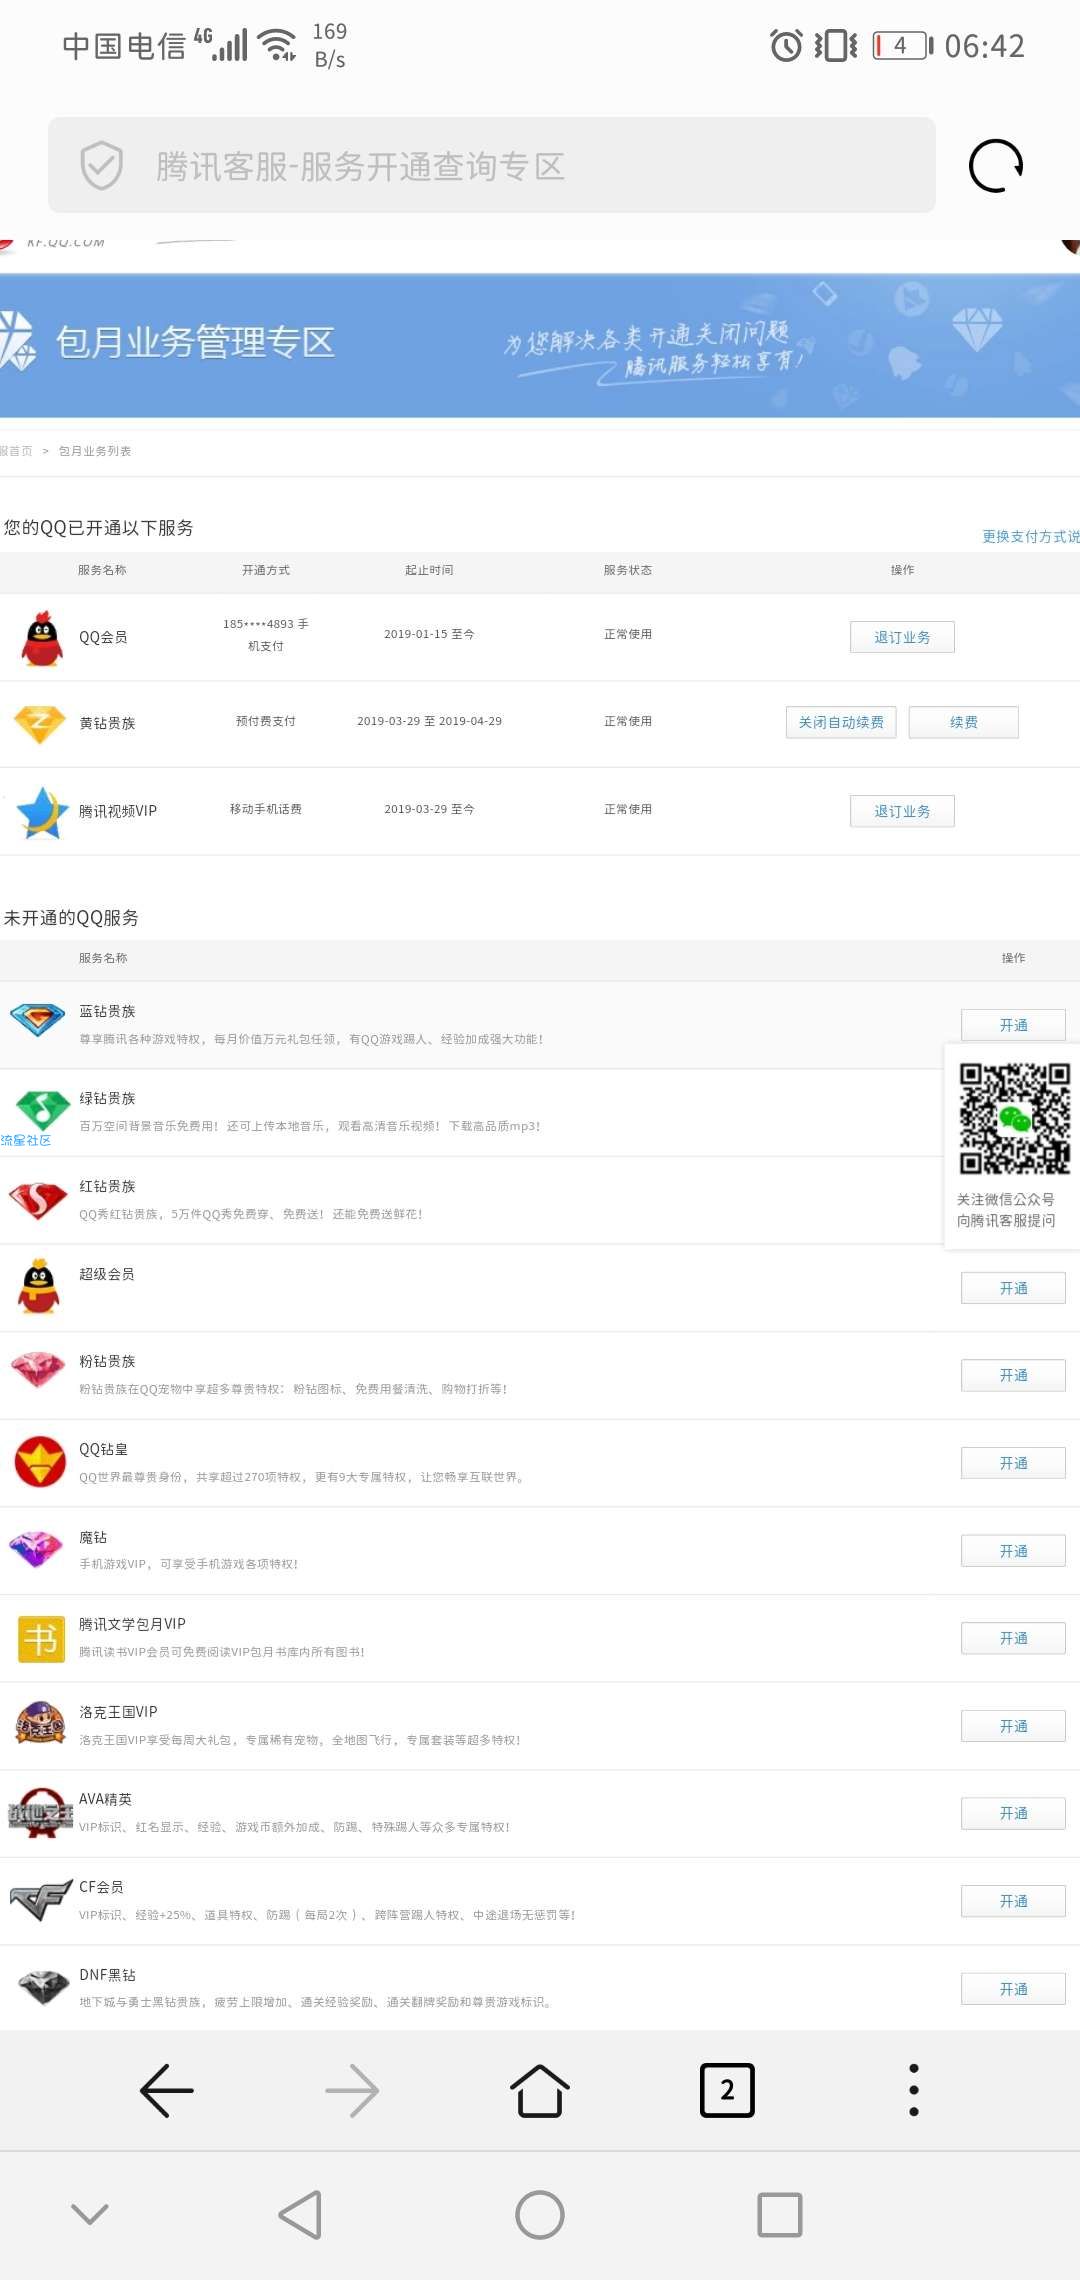The image size is (1080, 2280).
Task: Click the 包月业务管理专区 banner title
Action: pyautogui.click(x=195, y=342)
